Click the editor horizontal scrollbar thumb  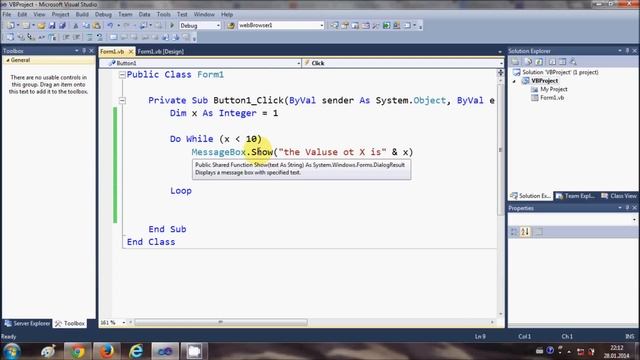[221, 322]
